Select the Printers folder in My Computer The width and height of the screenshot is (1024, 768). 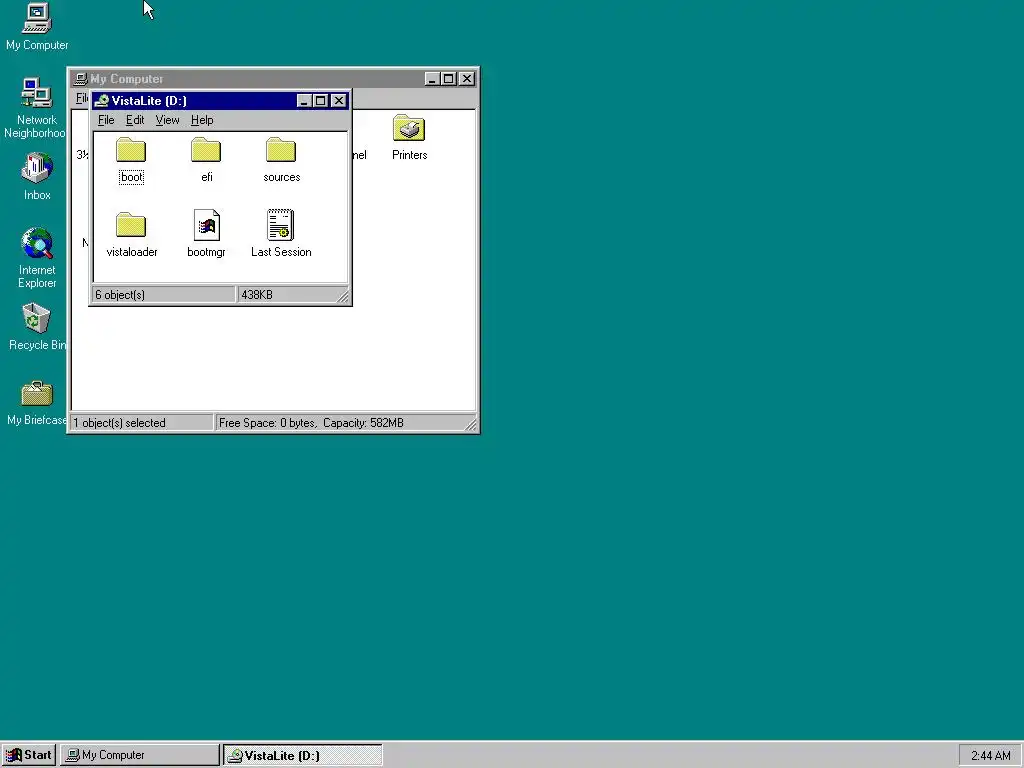[409, 129]
